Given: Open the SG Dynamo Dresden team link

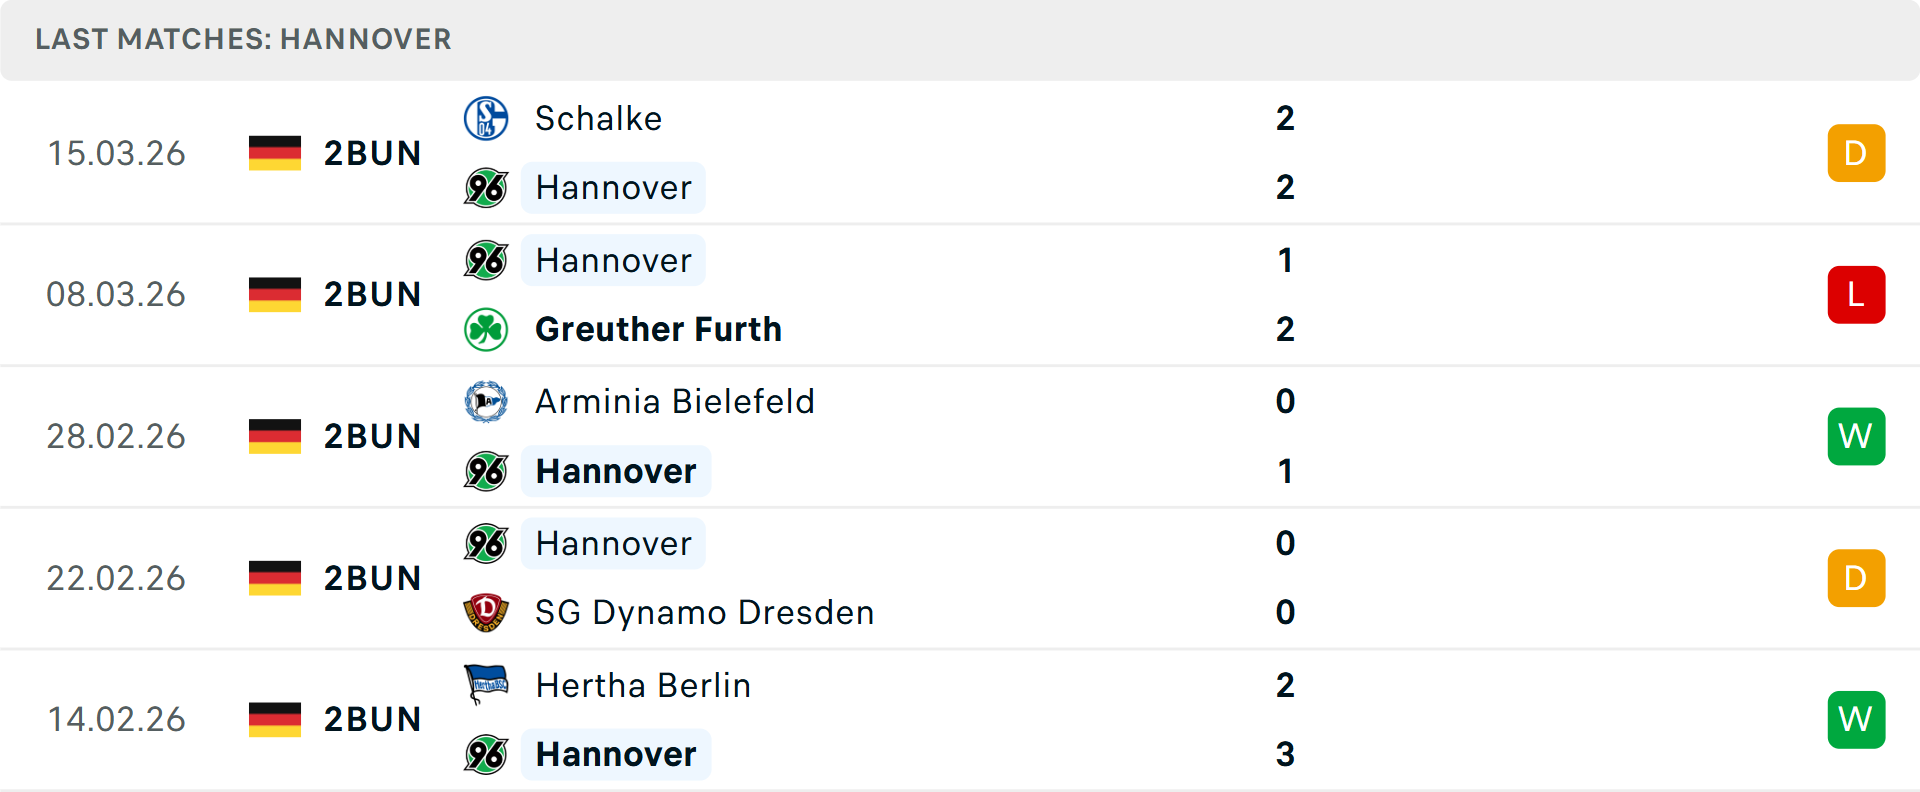Looking at the screenshot, I should (x=704, y=612).
